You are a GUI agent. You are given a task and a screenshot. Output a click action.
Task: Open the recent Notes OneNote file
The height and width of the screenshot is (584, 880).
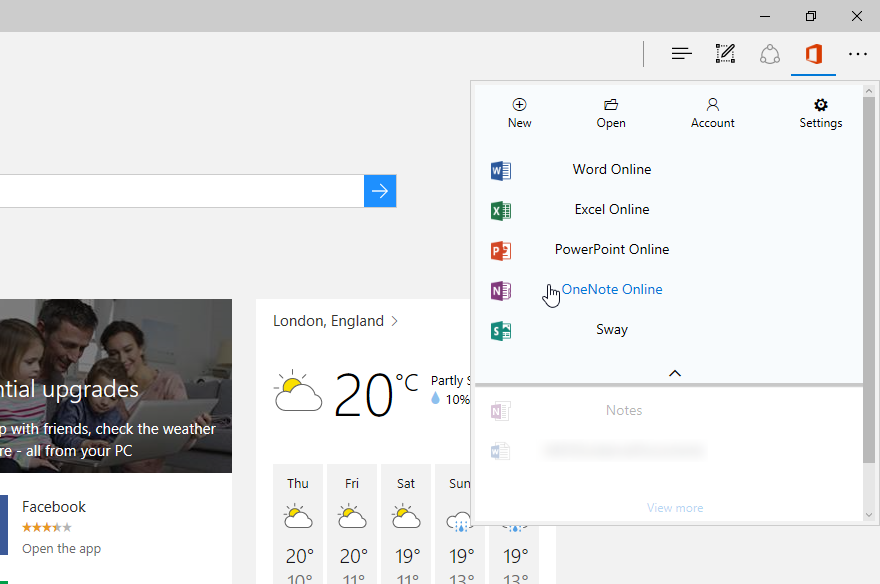[624, 410]
